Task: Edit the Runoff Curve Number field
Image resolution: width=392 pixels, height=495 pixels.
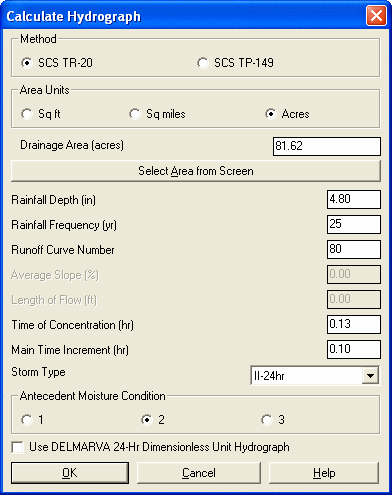Action: tap(354, 249)
